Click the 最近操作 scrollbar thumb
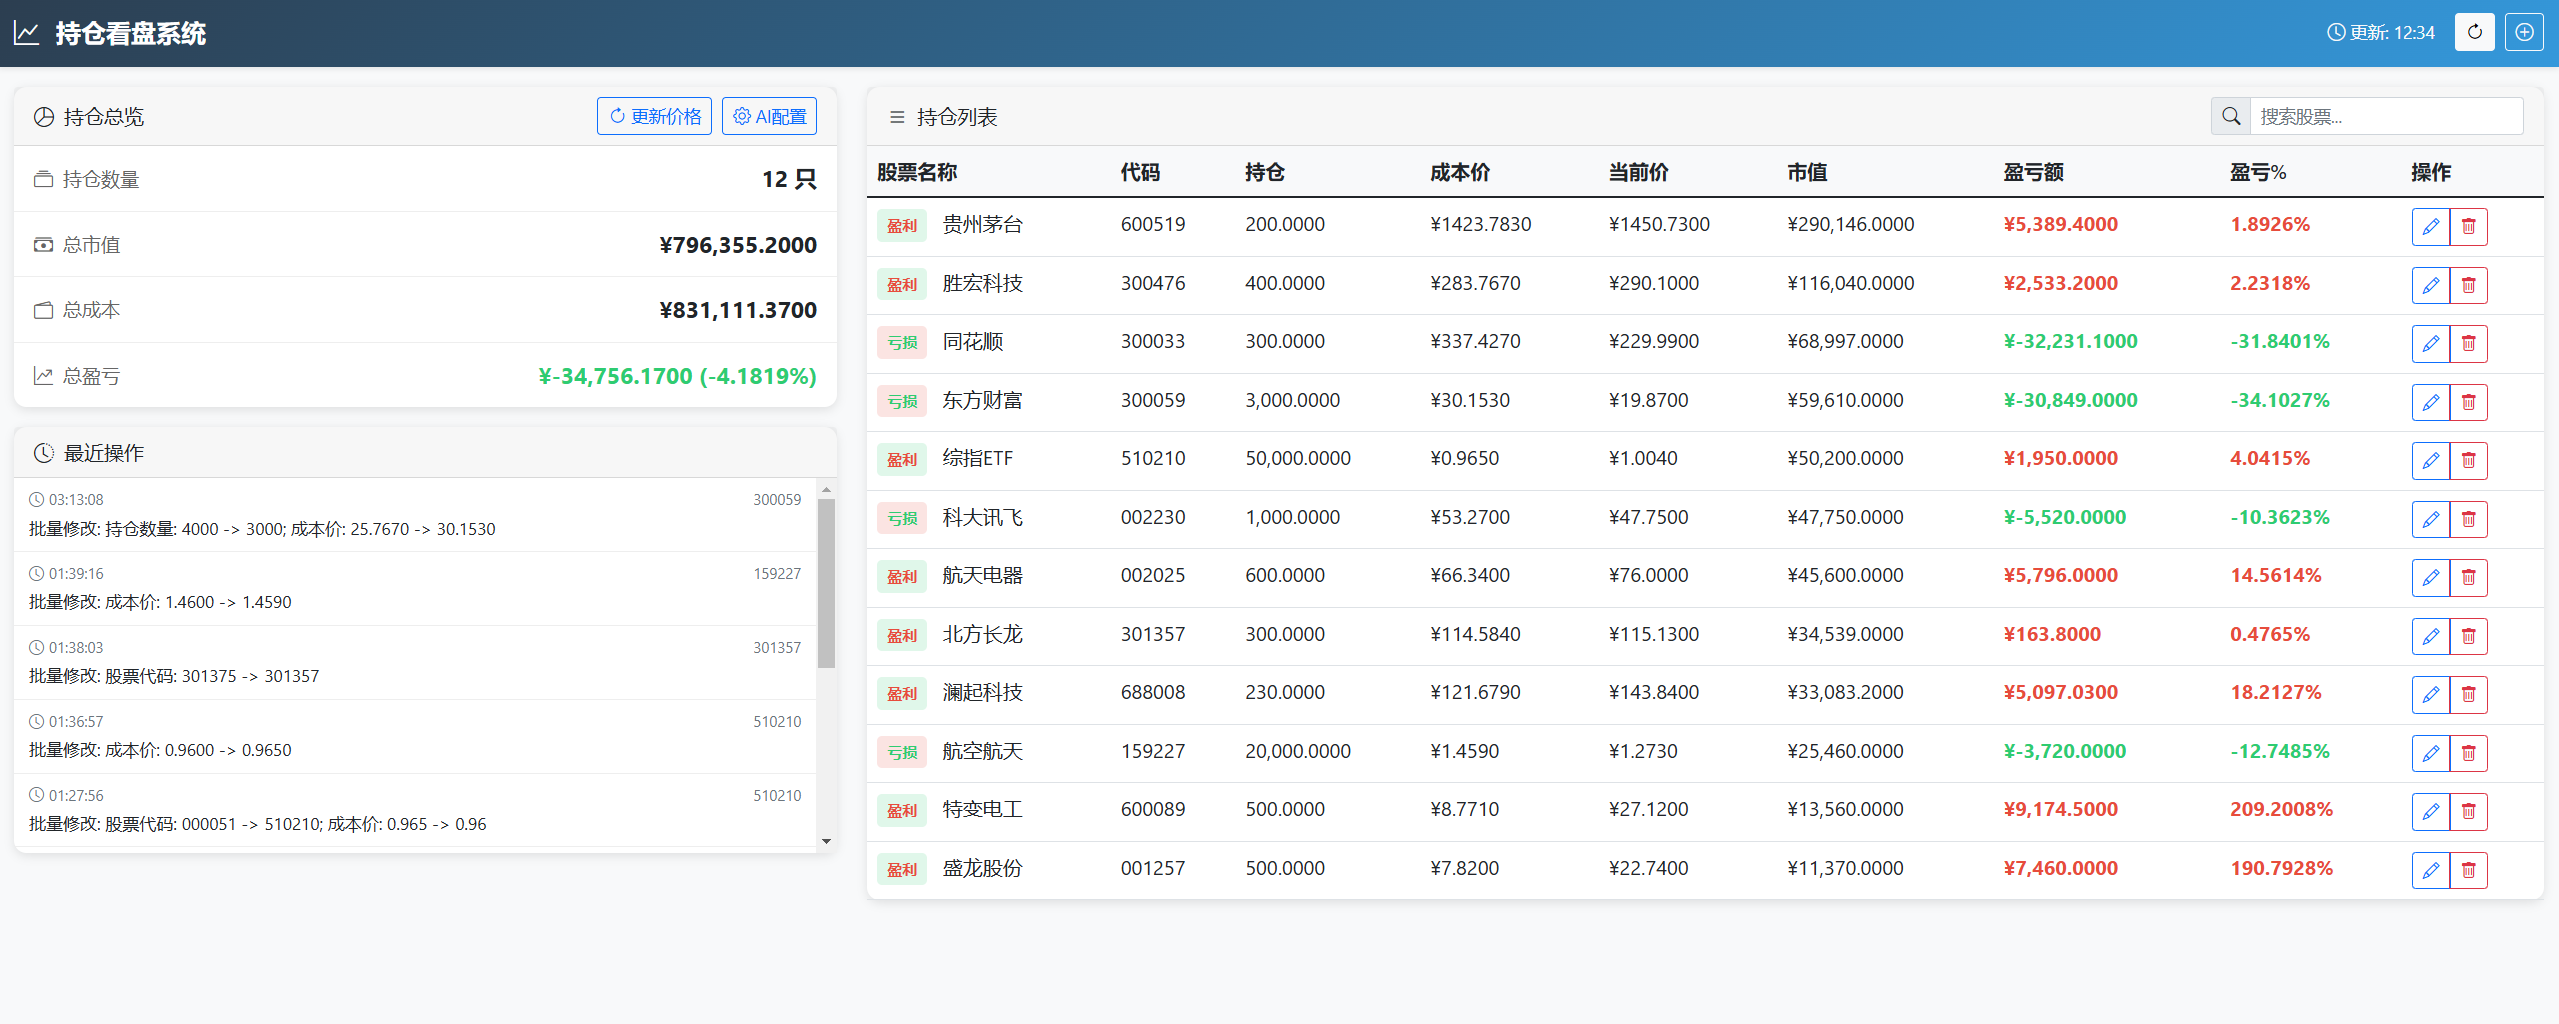 tap(826, 583)
